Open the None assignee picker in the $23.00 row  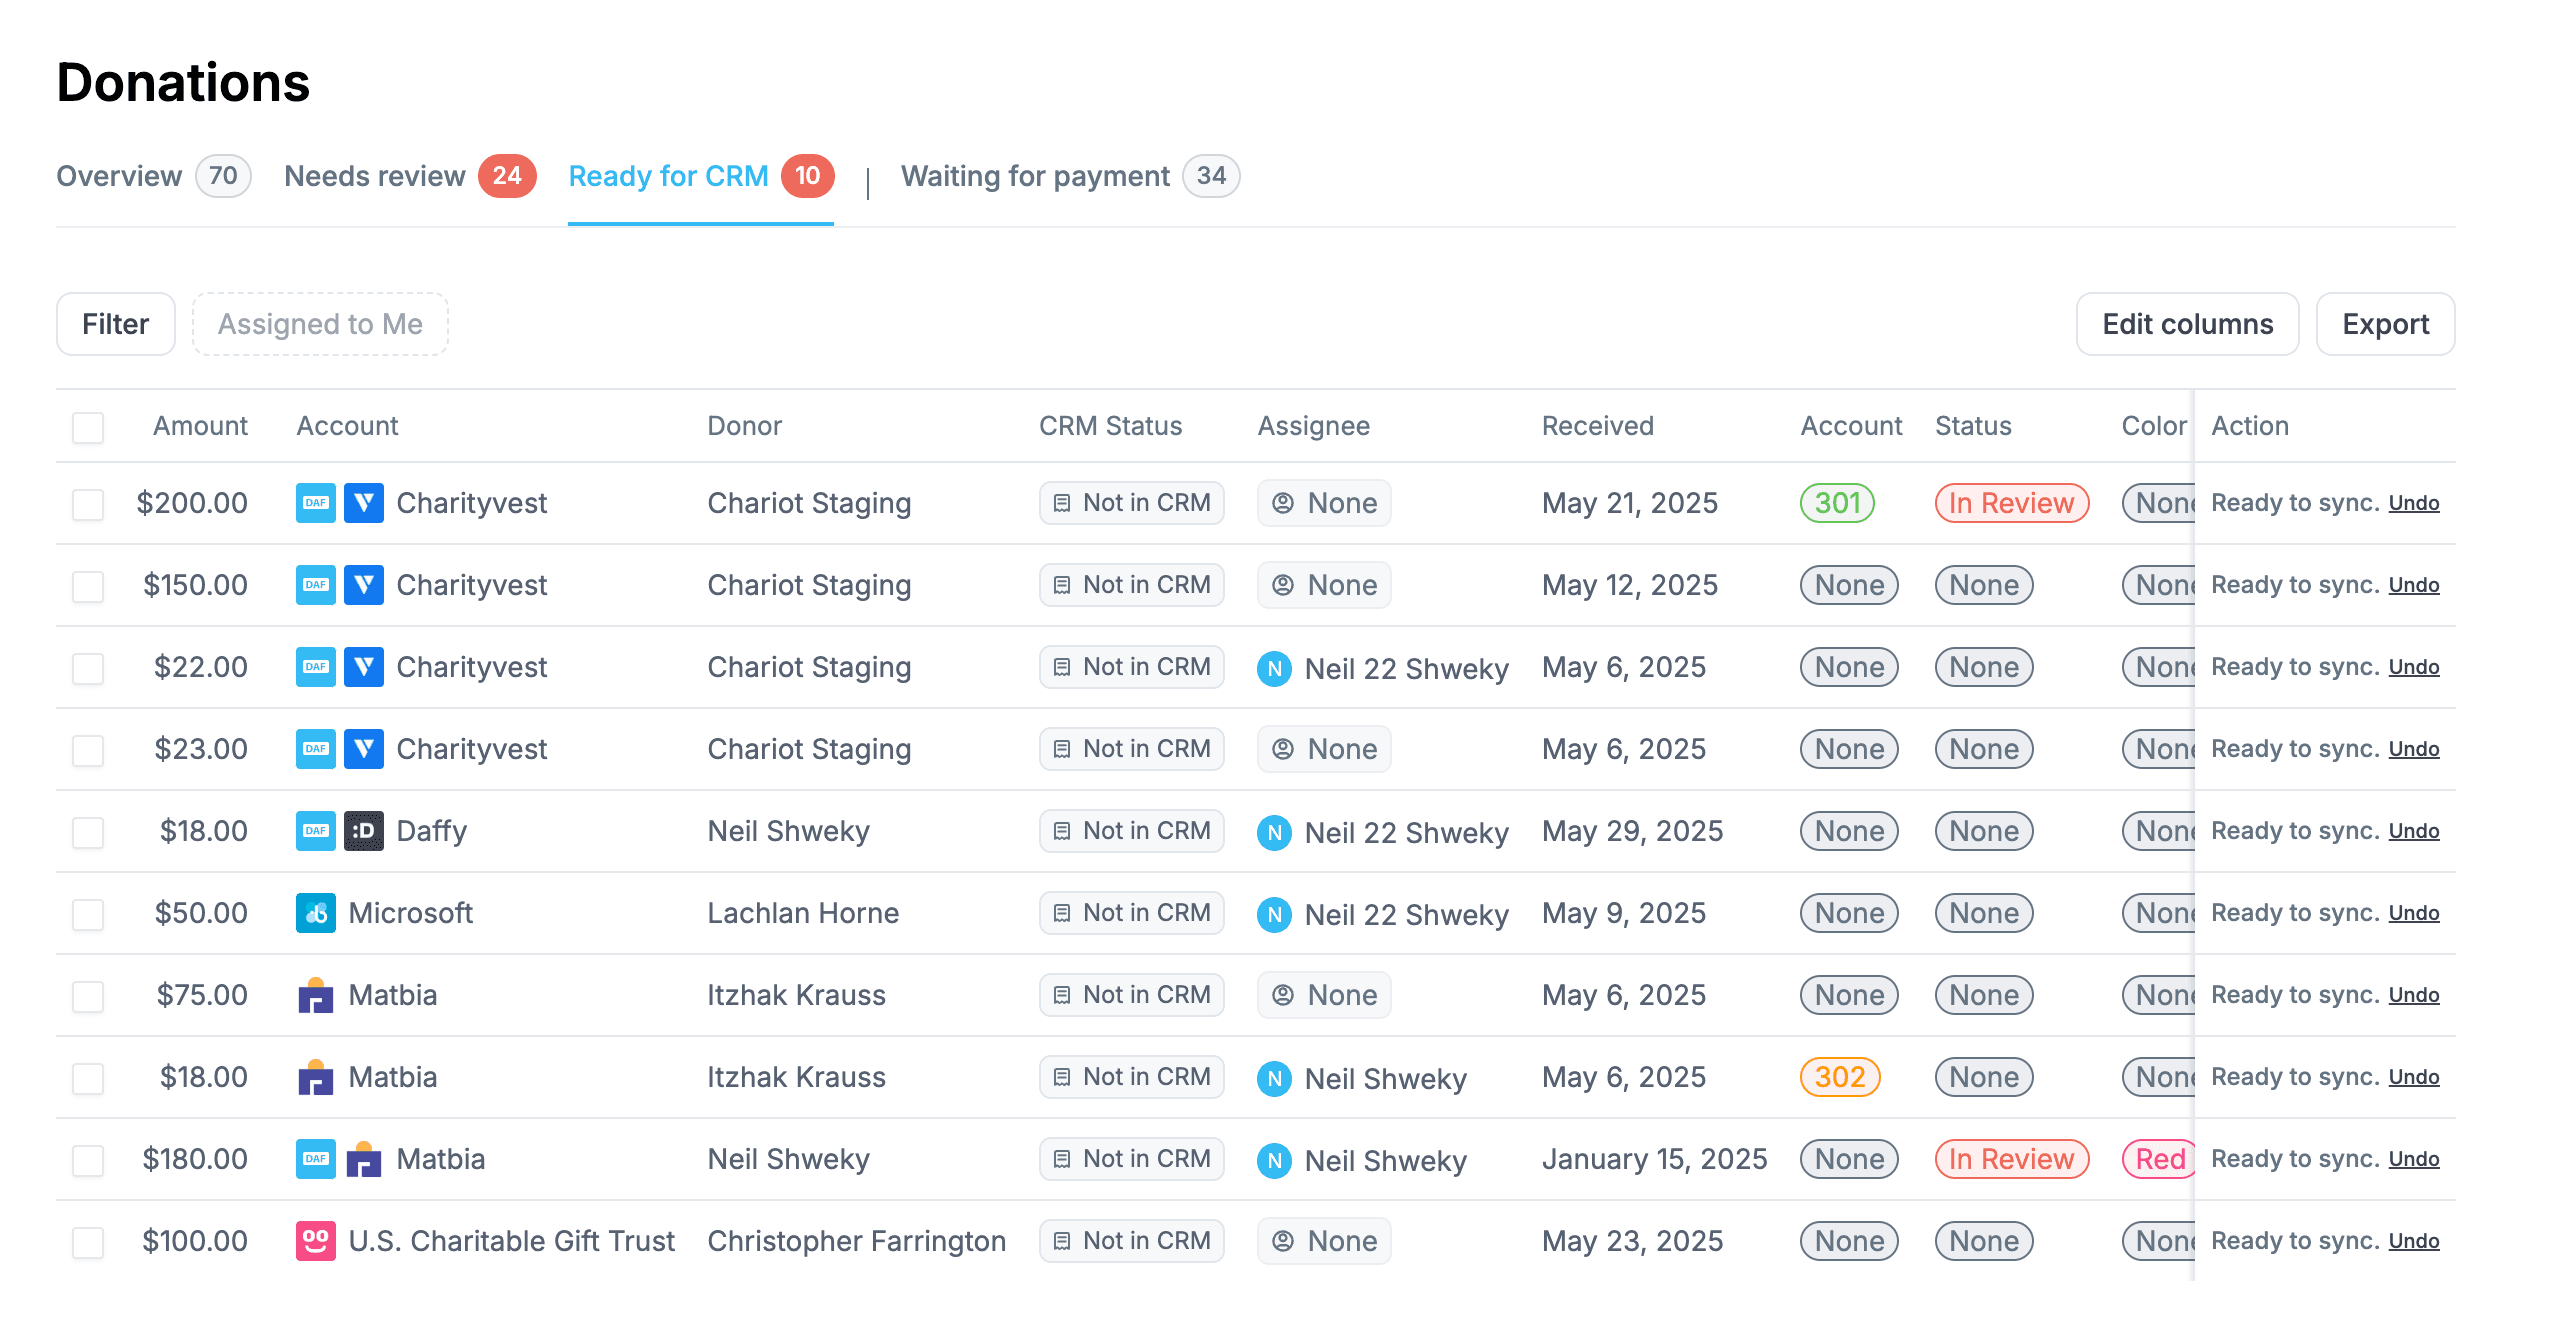pyautogui.click(x=1324, y=749)
